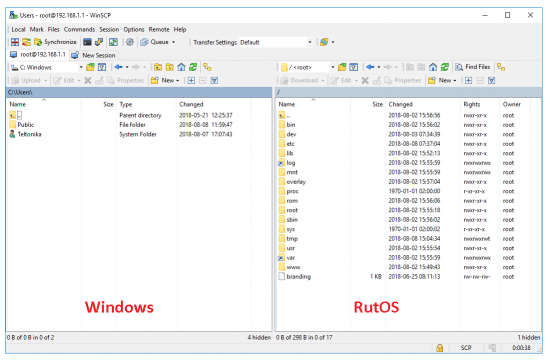Click the remote New button
This screenshot has height=361, width=550.
[442, 81]
